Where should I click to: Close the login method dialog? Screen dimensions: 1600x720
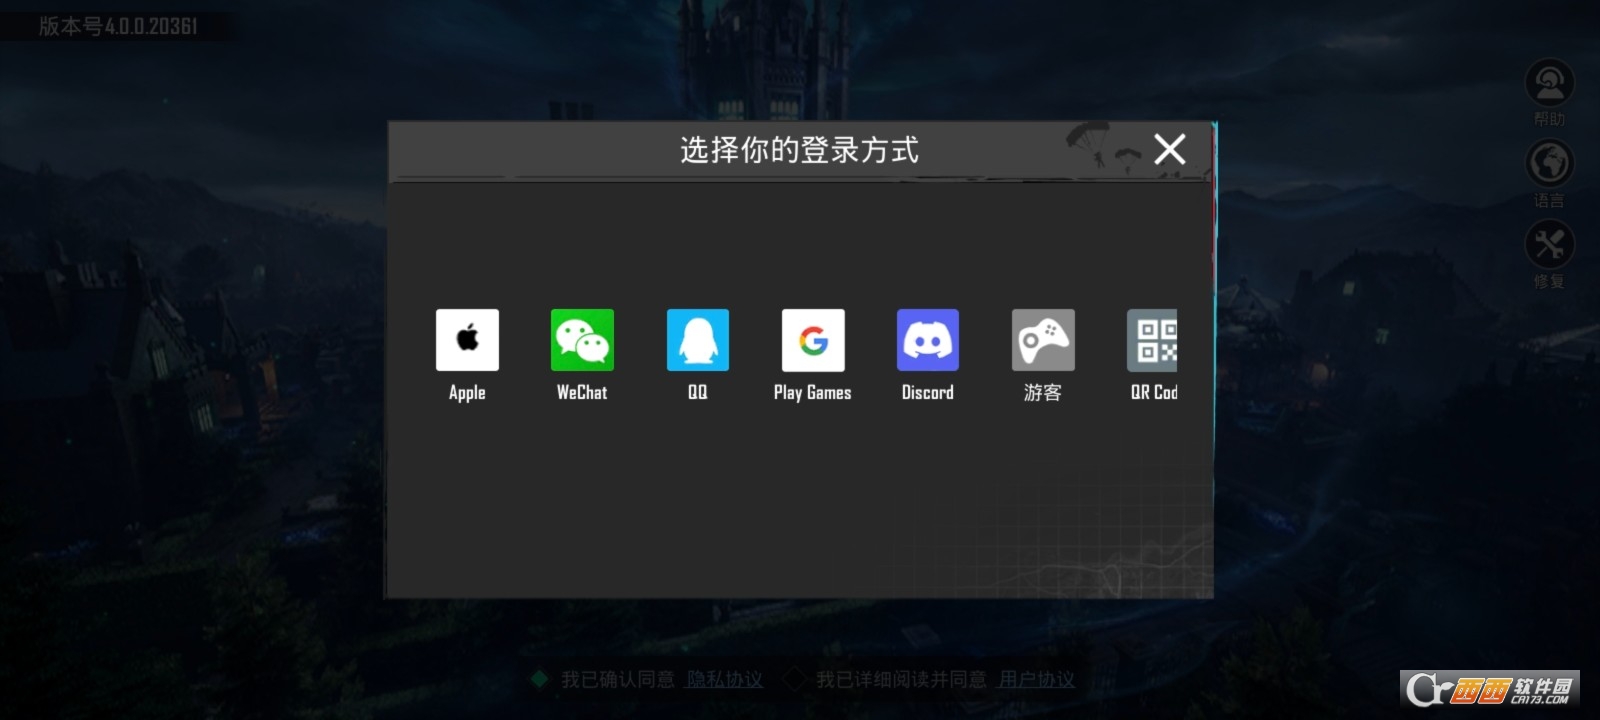point(1169,149)
